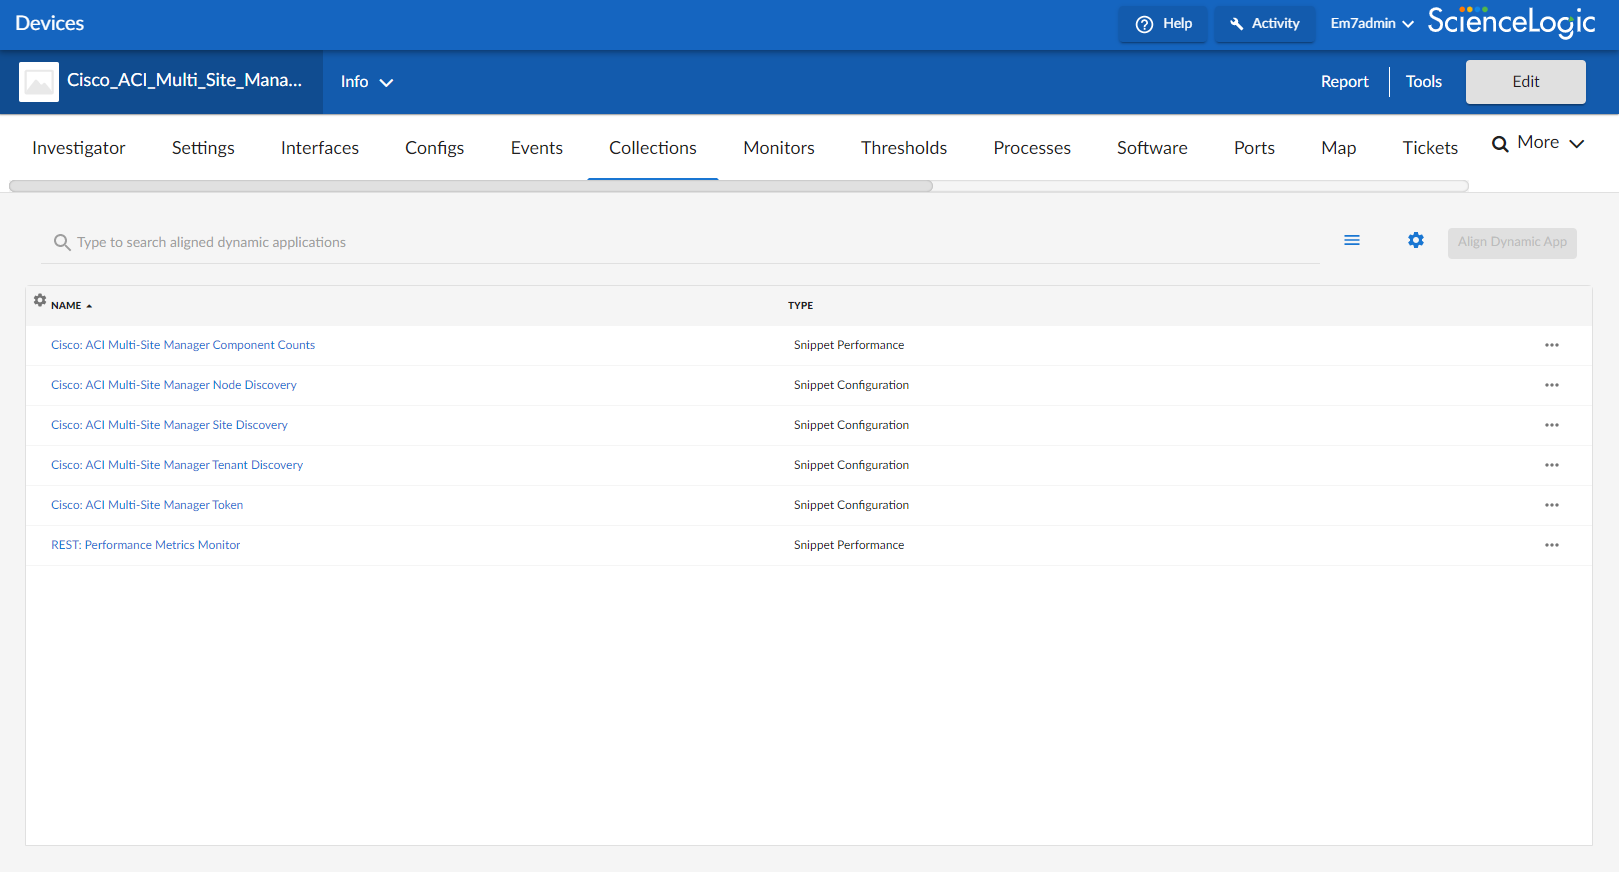This screenshot has height=872, width=1619.
Task: Switch to the Settings tab
Action: coord(203,148)
